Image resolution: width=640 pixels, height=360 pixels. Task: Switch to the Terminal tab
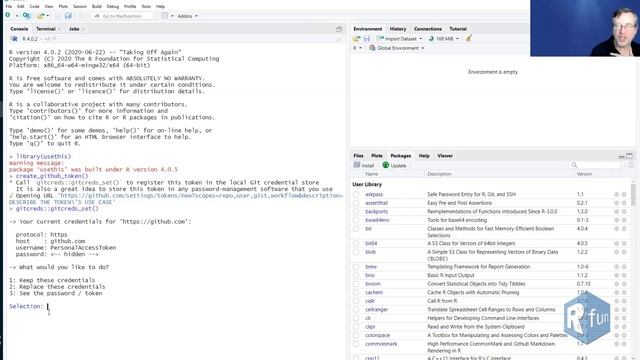(x=46, y=29)
